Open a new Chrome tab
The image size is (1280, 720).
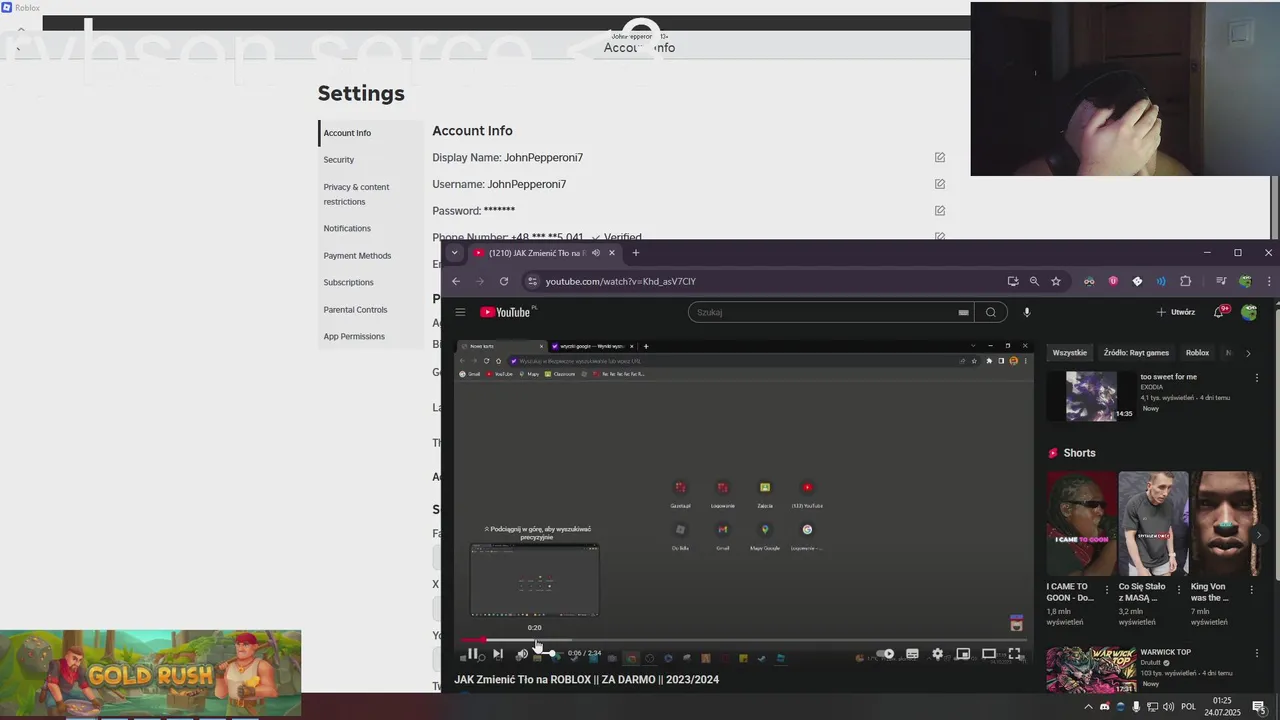635,253
